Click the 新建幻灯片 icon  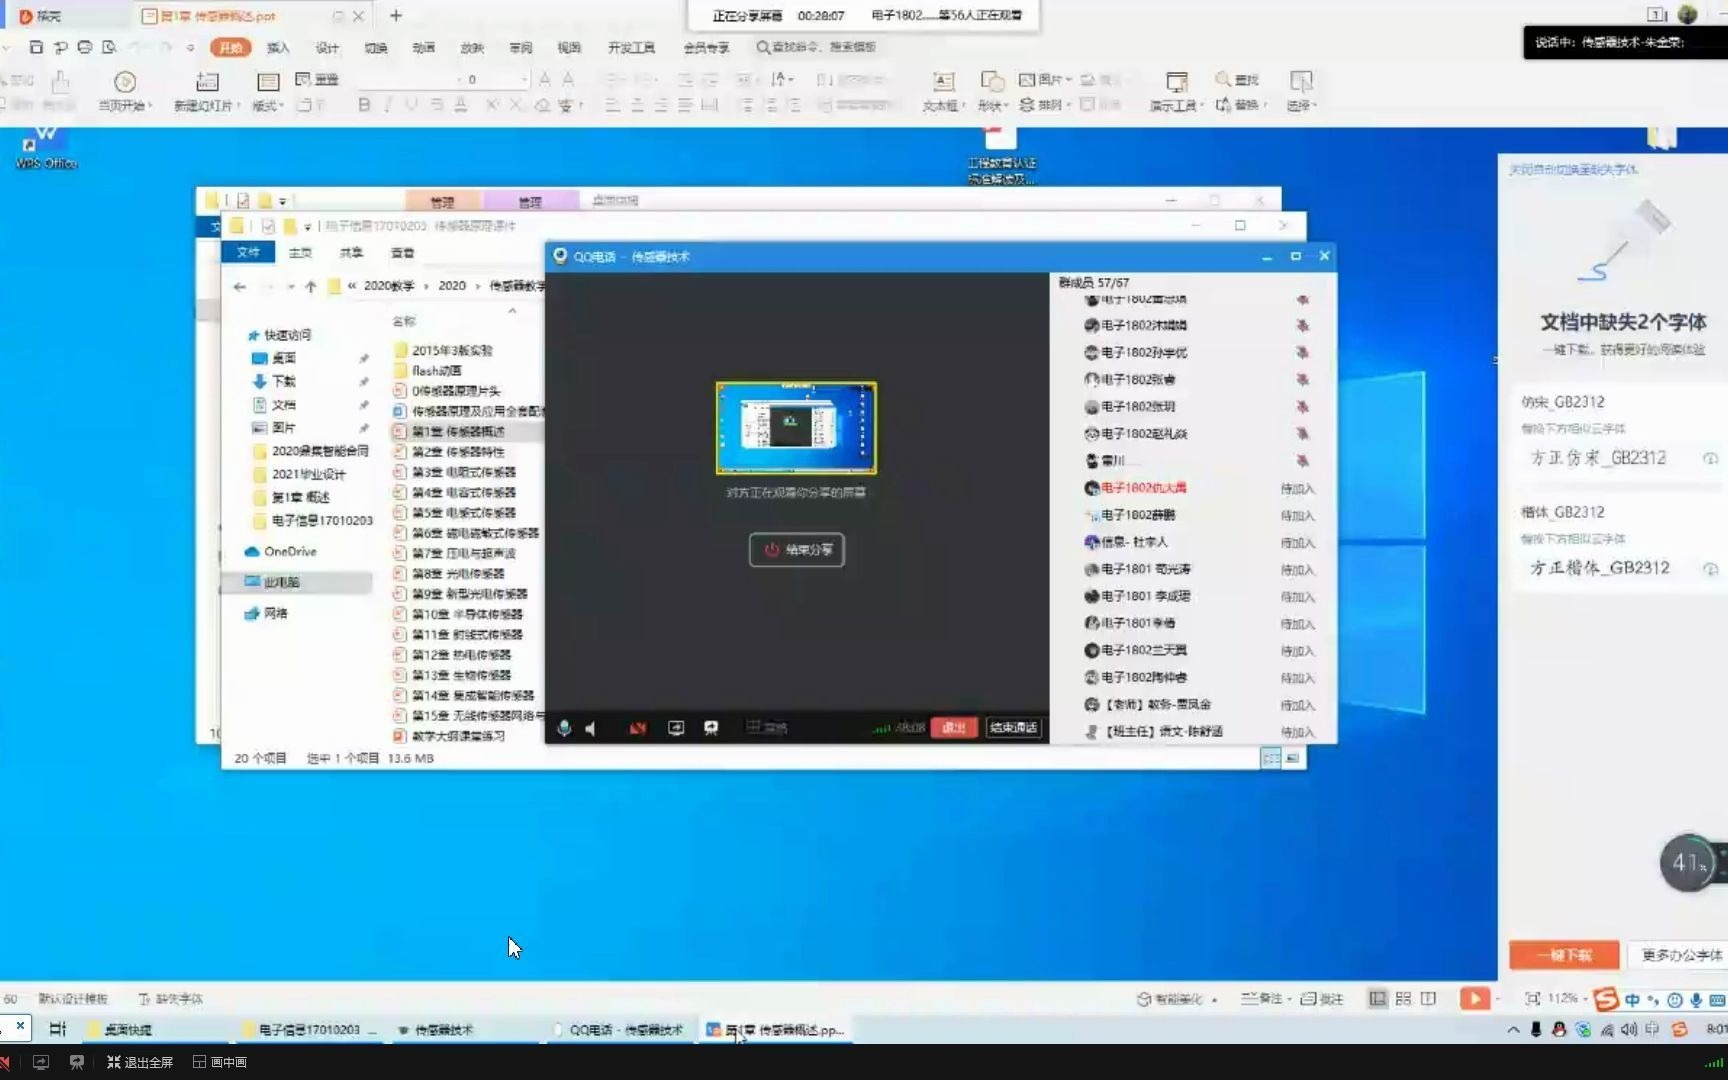(207, 82)
